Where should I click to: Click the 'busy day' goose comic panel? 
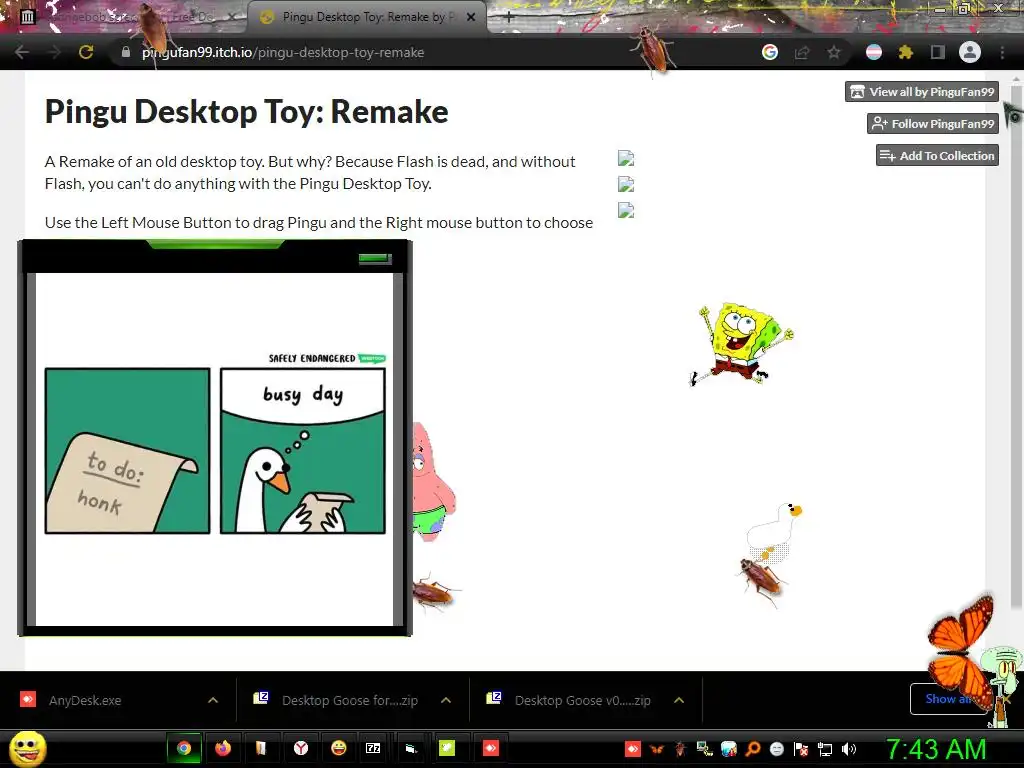point(303,451)
